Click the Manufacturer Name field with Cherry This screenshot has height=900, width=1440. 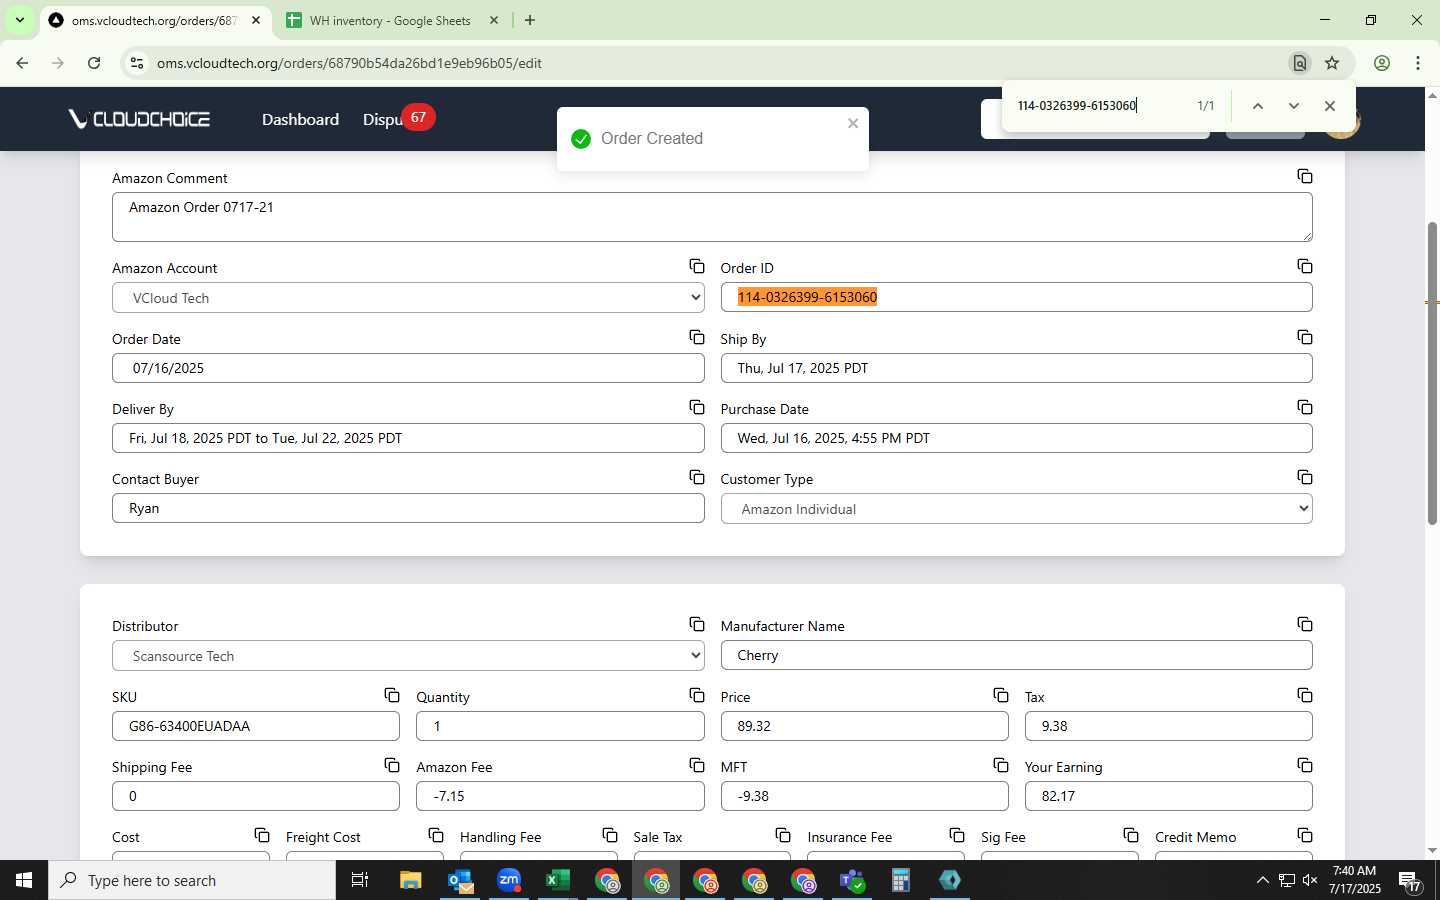(1016, 655)
